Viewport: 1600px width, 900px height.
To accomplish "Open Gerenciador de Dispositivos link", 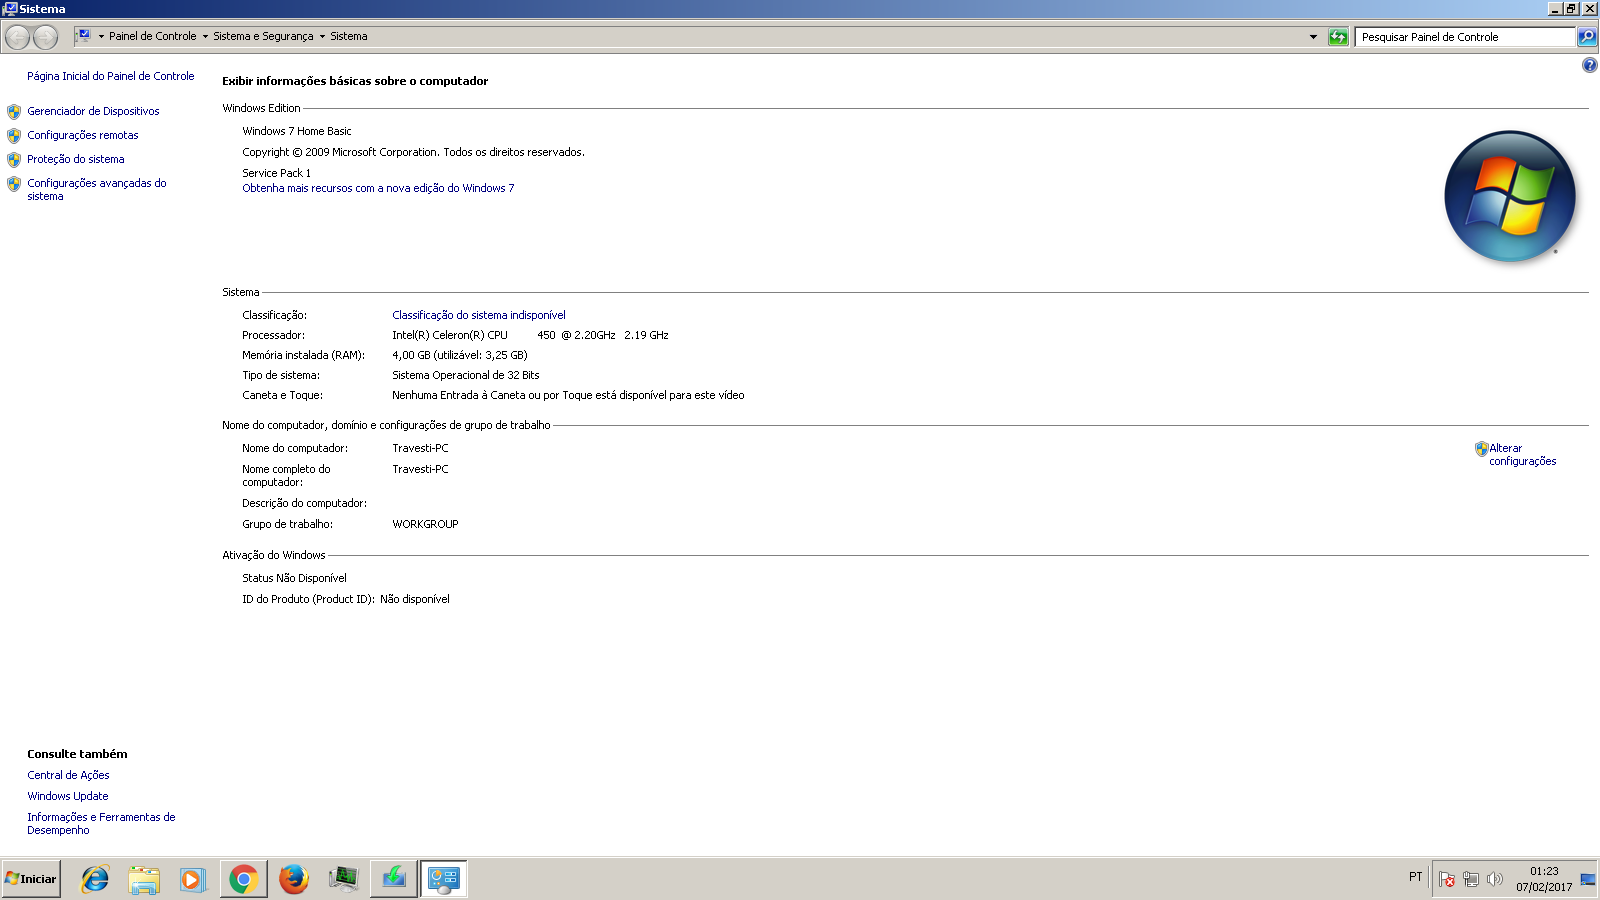I will coord(93,111).
